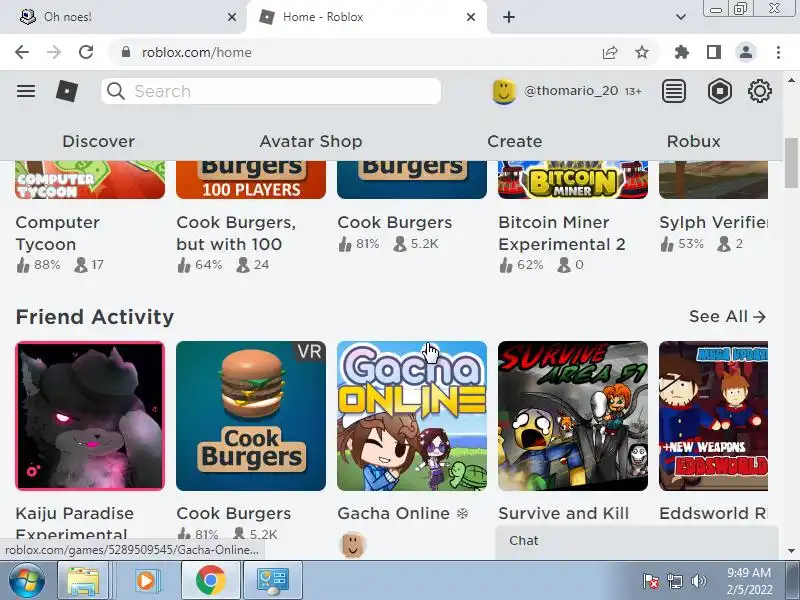This screenshot has height=600, width=800.
Task: Open the Robux hexagon icon
Action: click(x=719, y=91)
